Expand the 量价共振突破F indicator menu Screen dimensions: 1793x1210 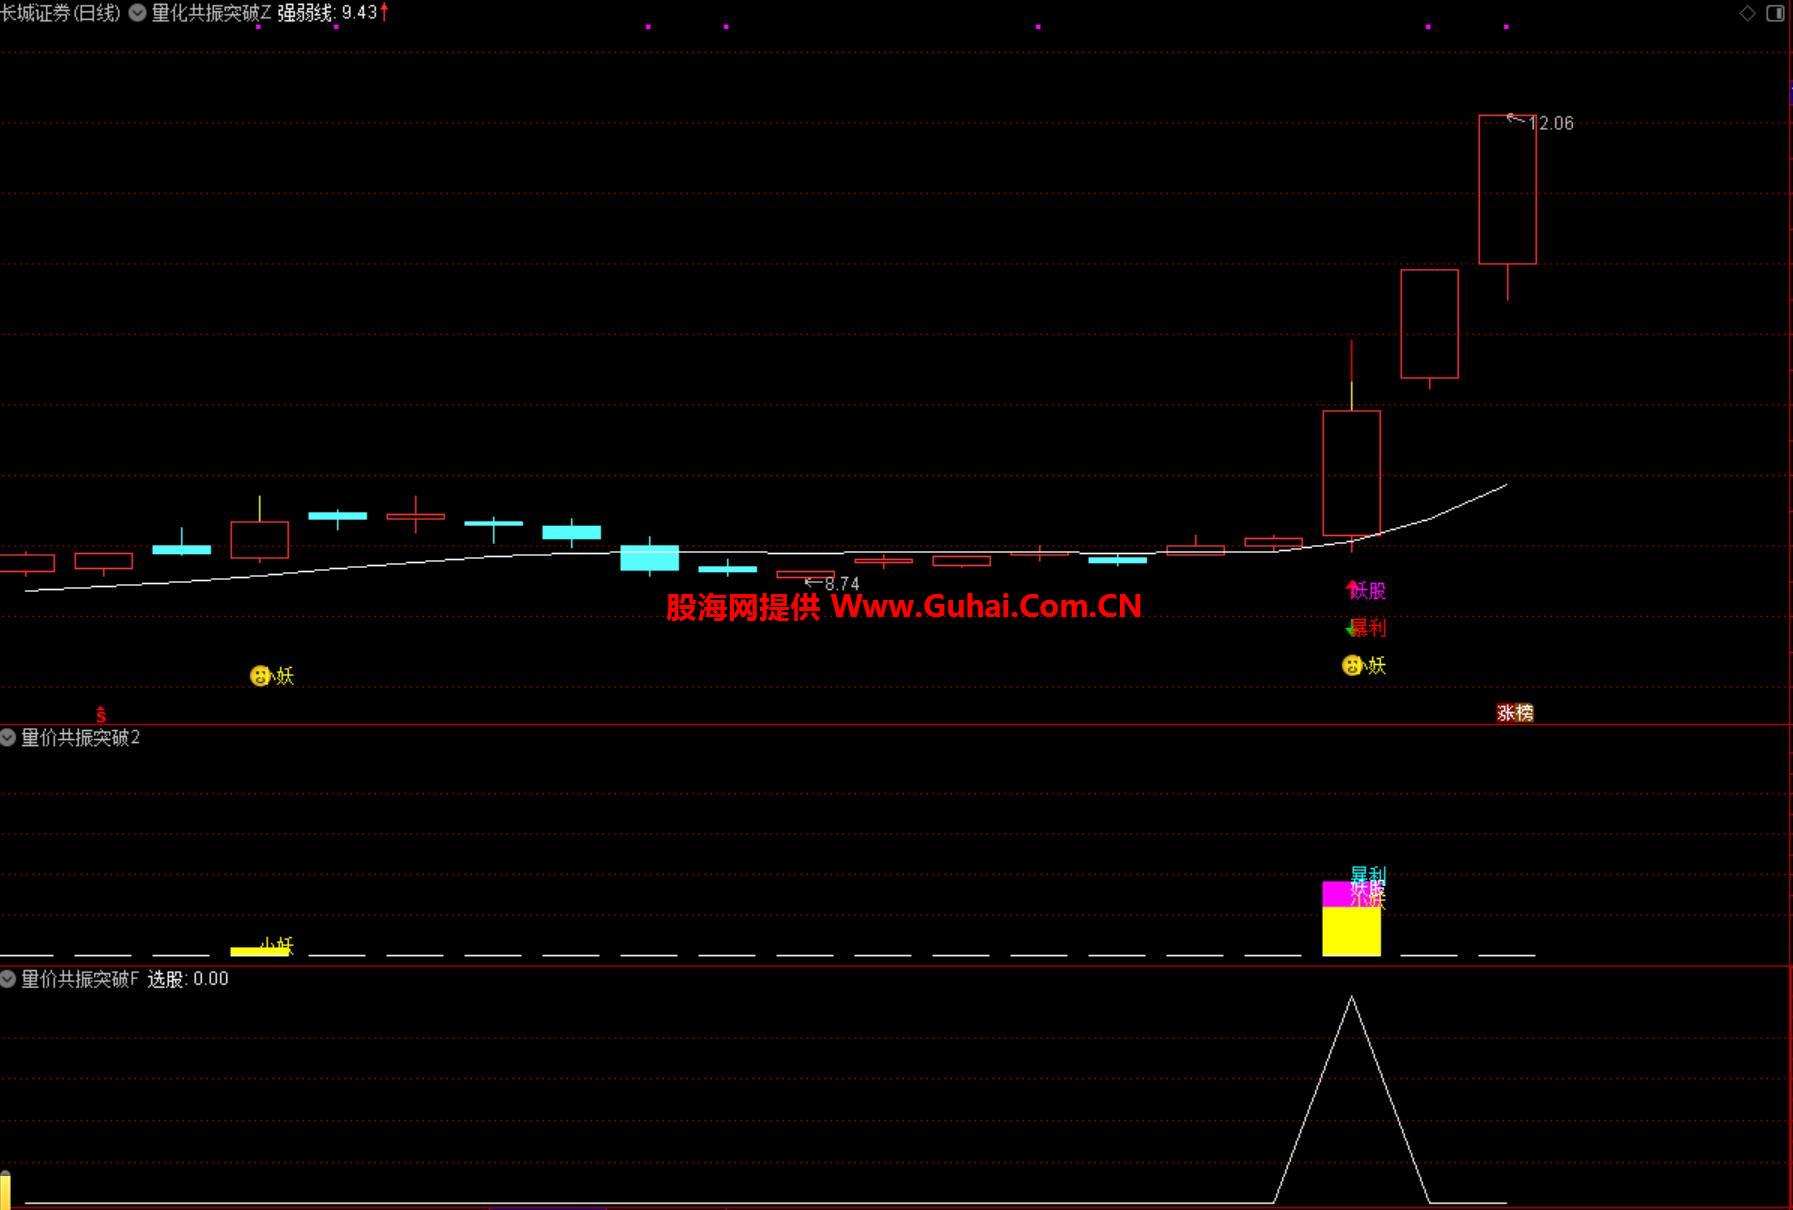[8, 979]
